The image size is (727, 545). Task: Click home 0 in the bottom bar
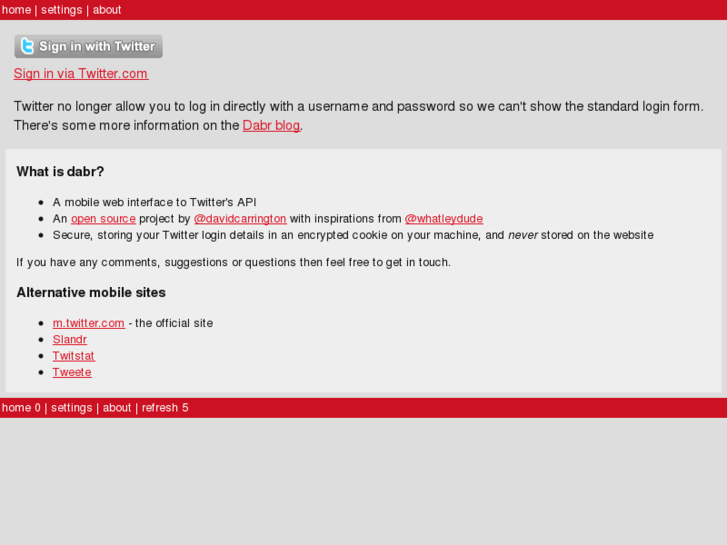coord(21,408)
